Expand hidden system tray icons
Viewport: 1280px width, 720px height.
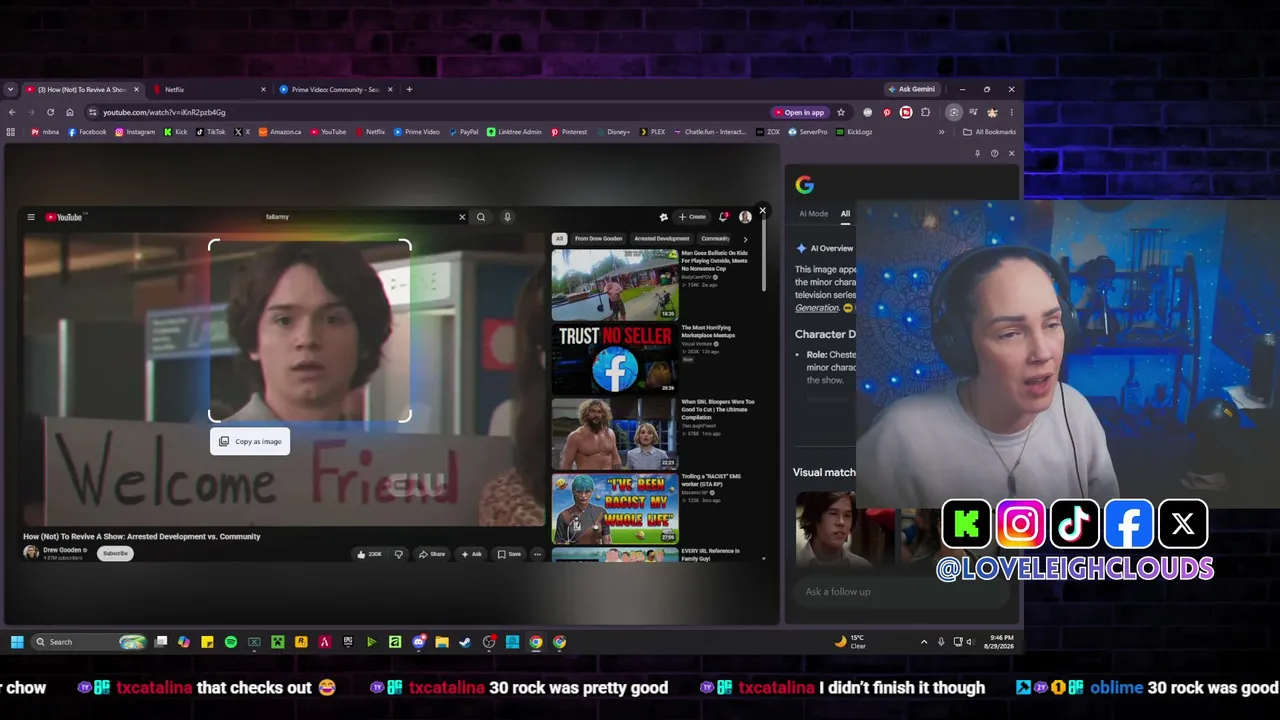coord(924,642)
